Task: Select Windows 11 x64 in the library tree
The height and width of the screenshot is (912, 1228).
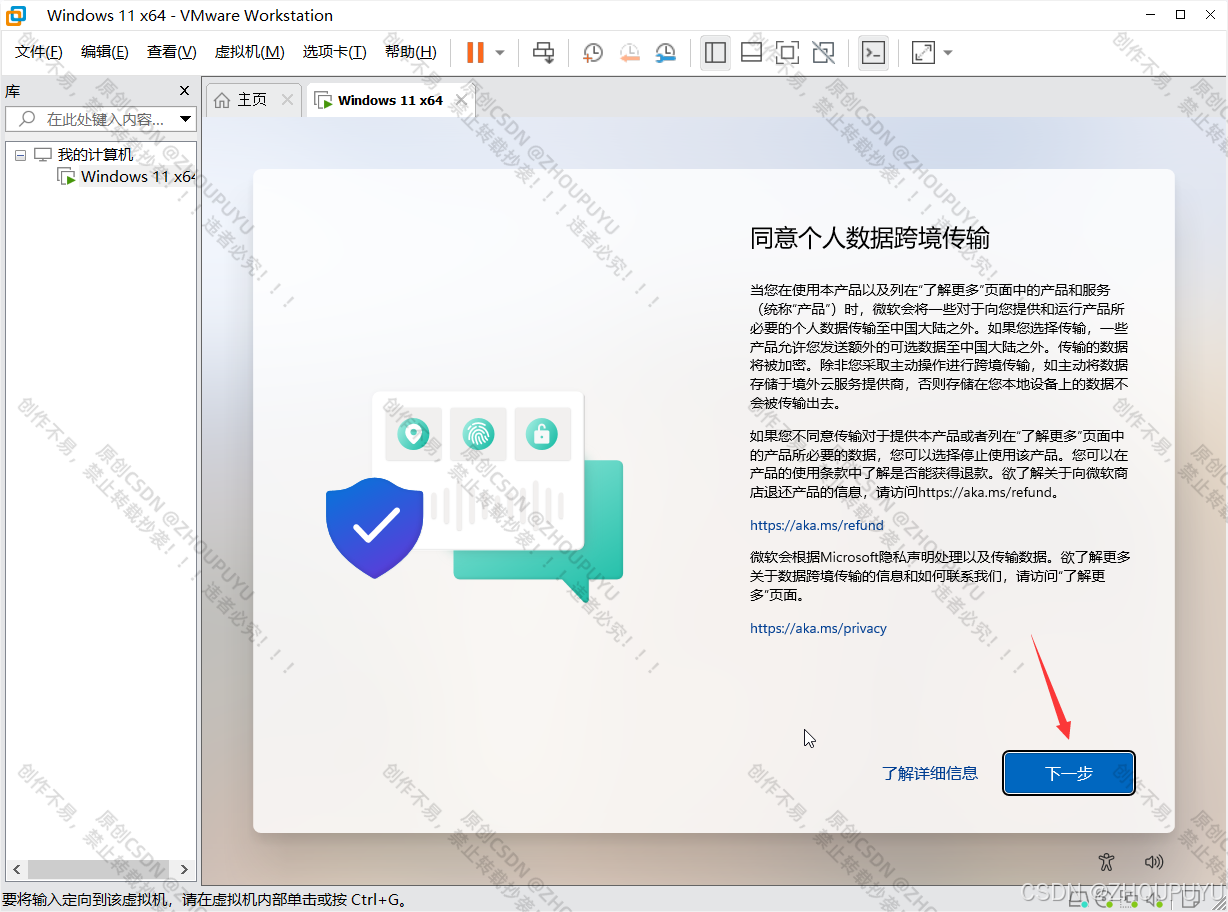Action: click(138, 176)
